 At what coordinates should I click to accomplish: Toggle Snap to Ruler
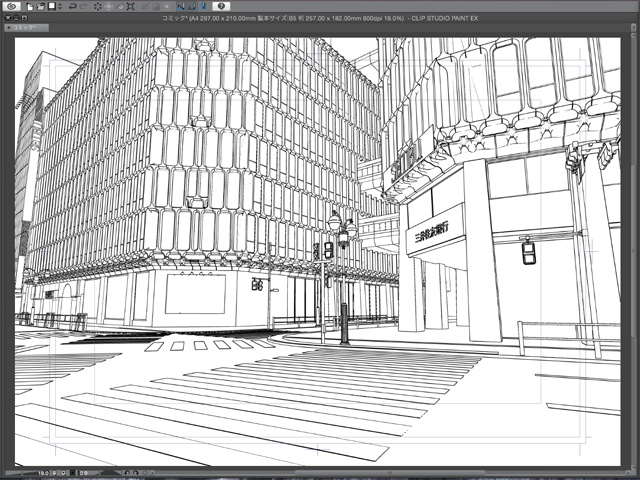[x=181, y=7]
